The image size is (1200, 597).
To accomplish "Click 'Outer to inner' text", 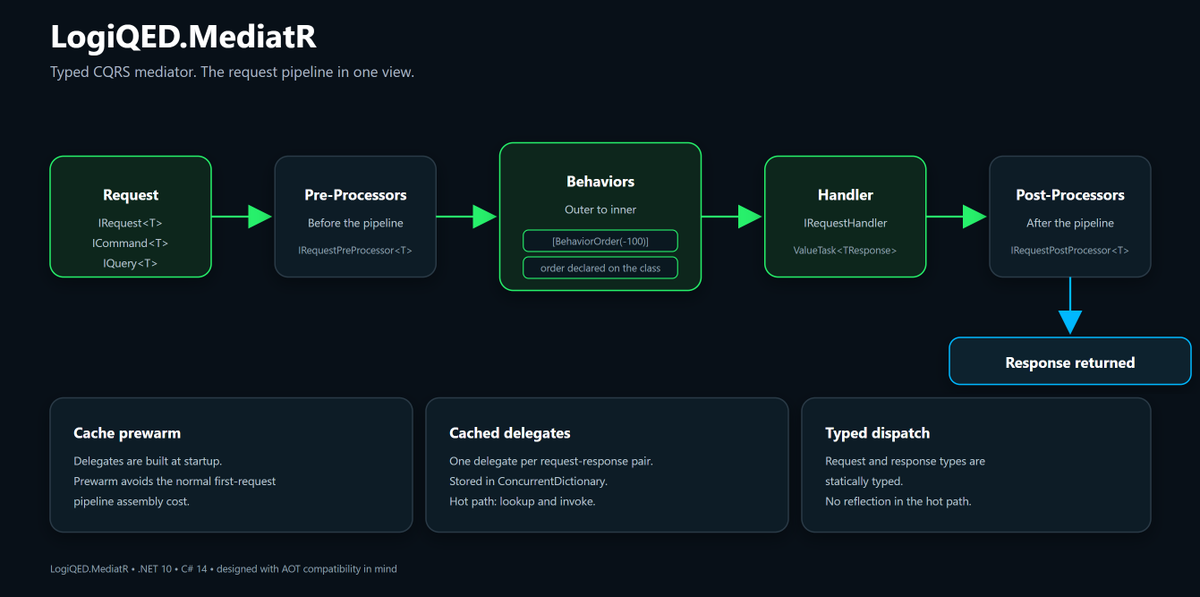I will point(600,210).
